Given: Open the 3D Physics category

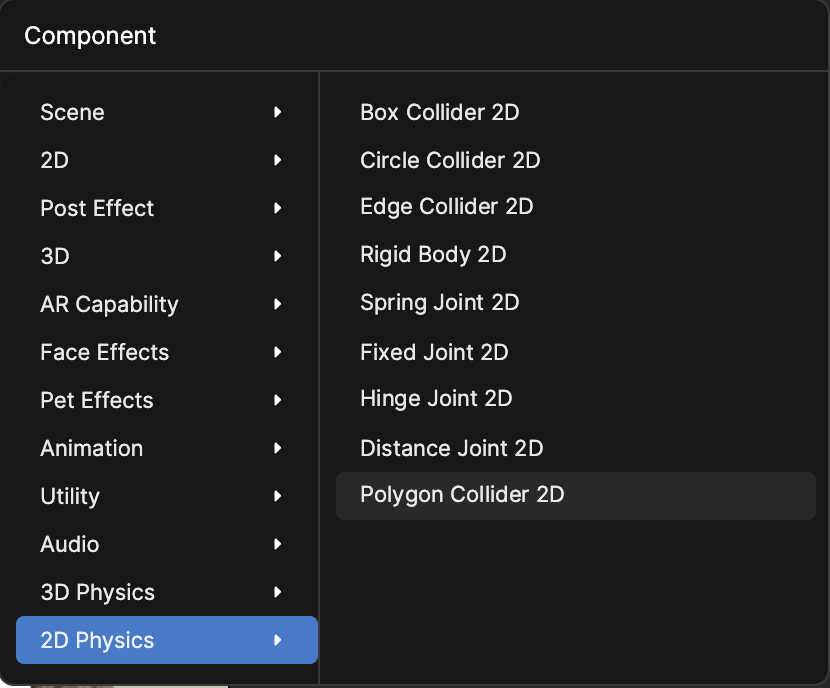Looking at the screenshot, I should [x=167, y=592].
